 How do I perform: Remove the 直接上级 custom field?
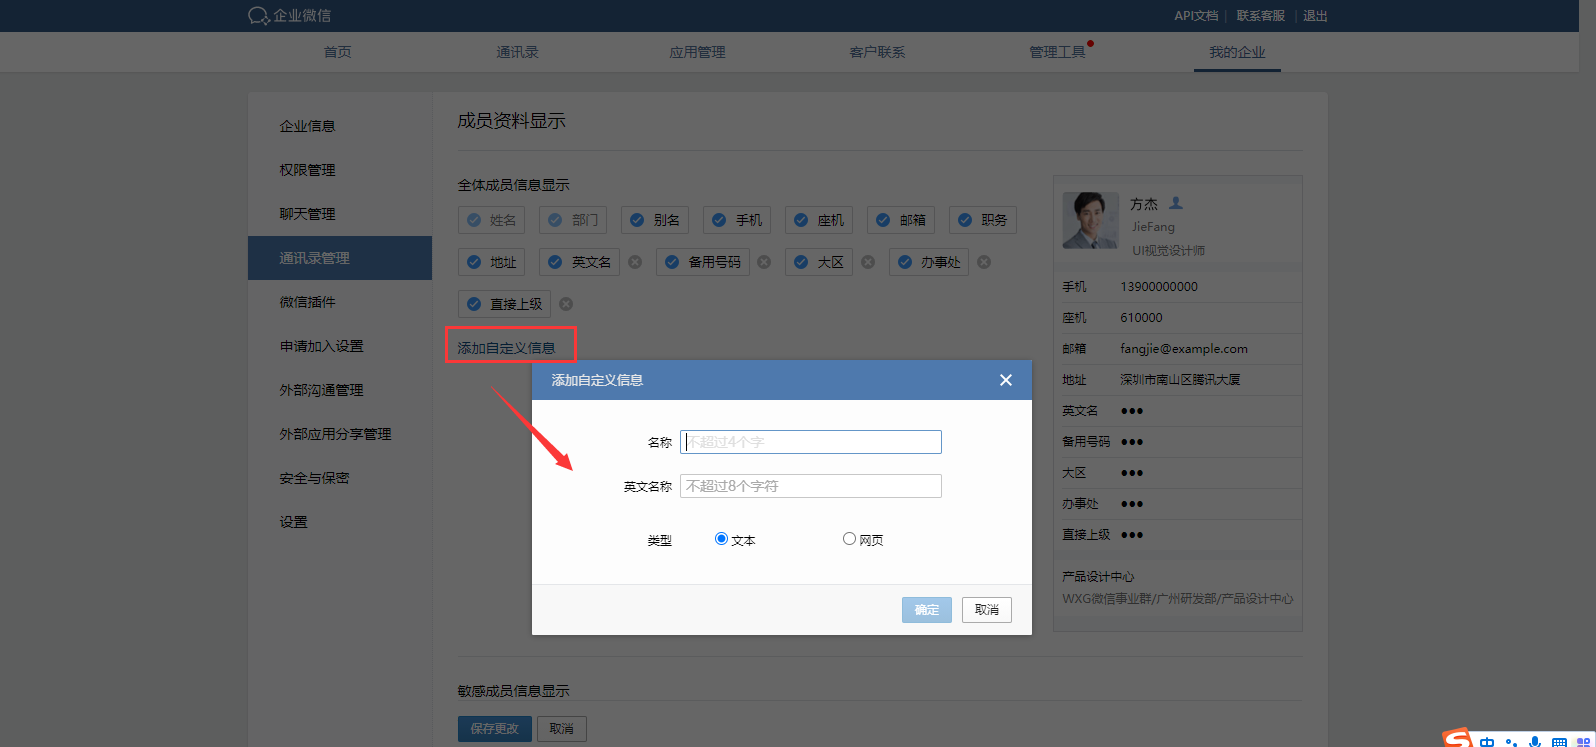click(566, 304)
